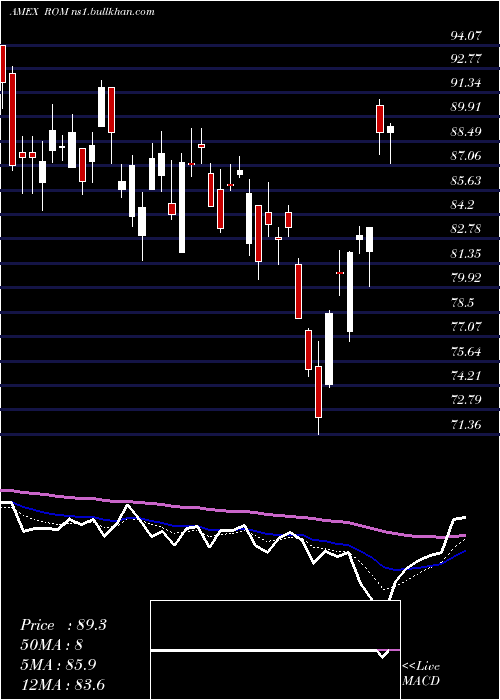
Task: Click the lowest red candlestick near 72.79
Action: (318, 392)
